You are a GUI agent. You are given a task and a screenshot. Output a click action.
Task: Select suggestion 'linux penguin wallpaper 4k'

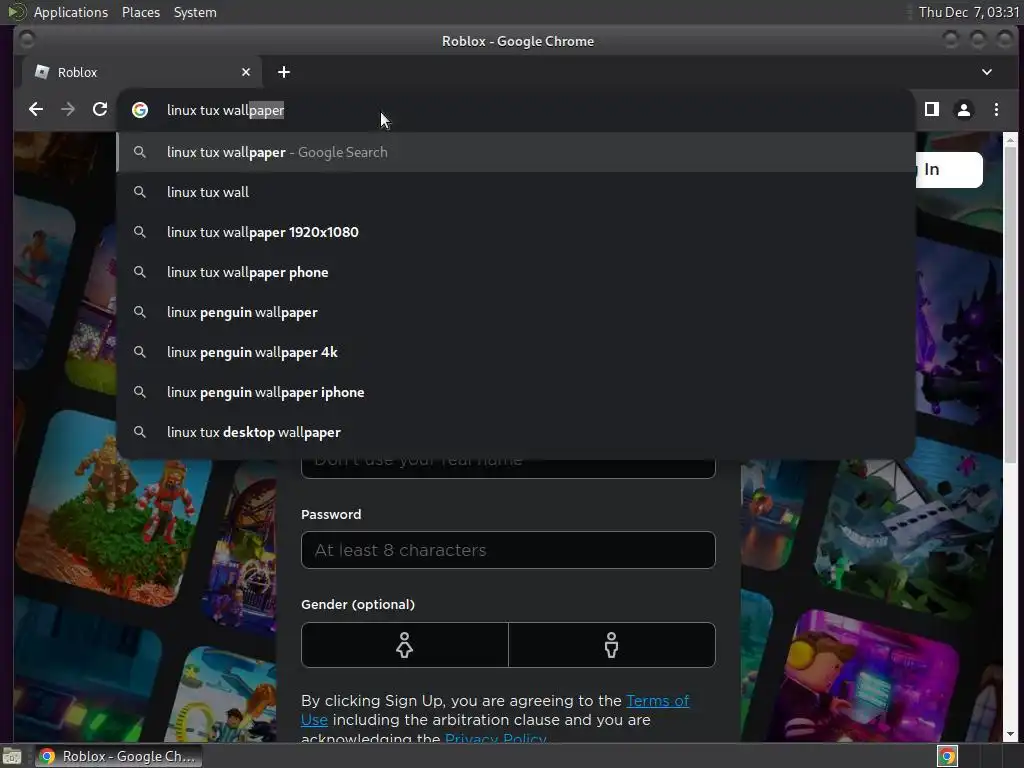click(x=516, y=352)
